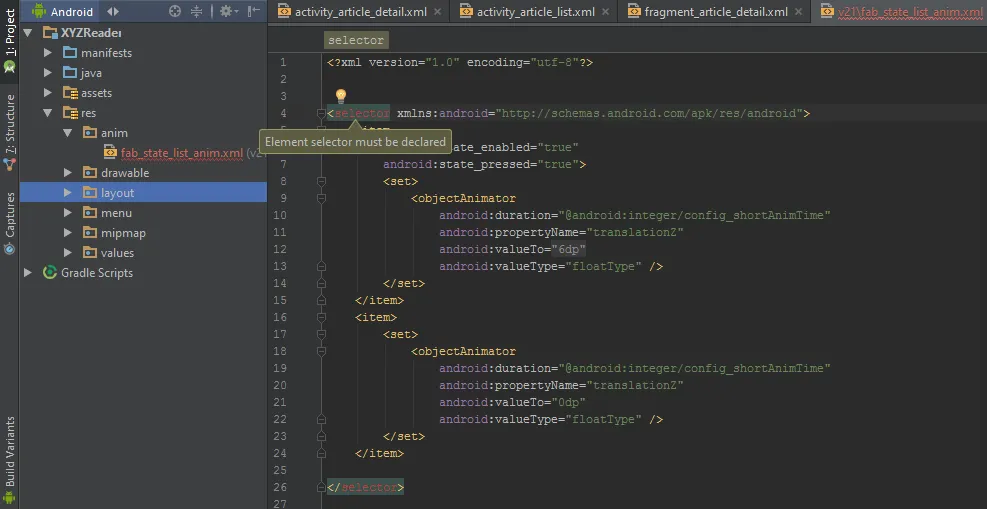Click the manifests folder icon
The image size is (987, 509).
click(70, 53)
